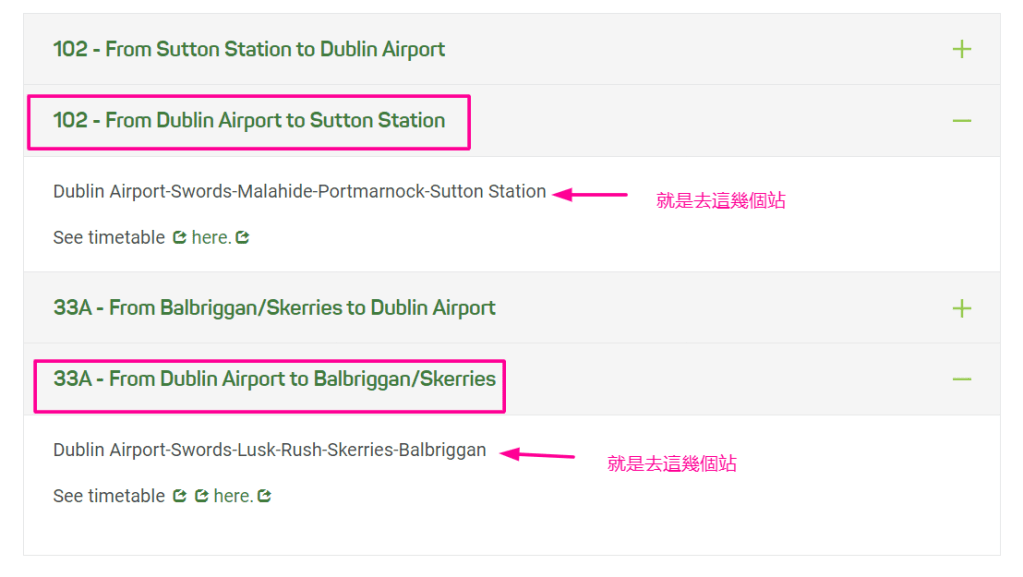The image size is (1023, 577).
Task: Click the route text 'Dublin Airport-Swords-Malahide-Portmarnock-Sutton Station'
Action: point(299,191)
